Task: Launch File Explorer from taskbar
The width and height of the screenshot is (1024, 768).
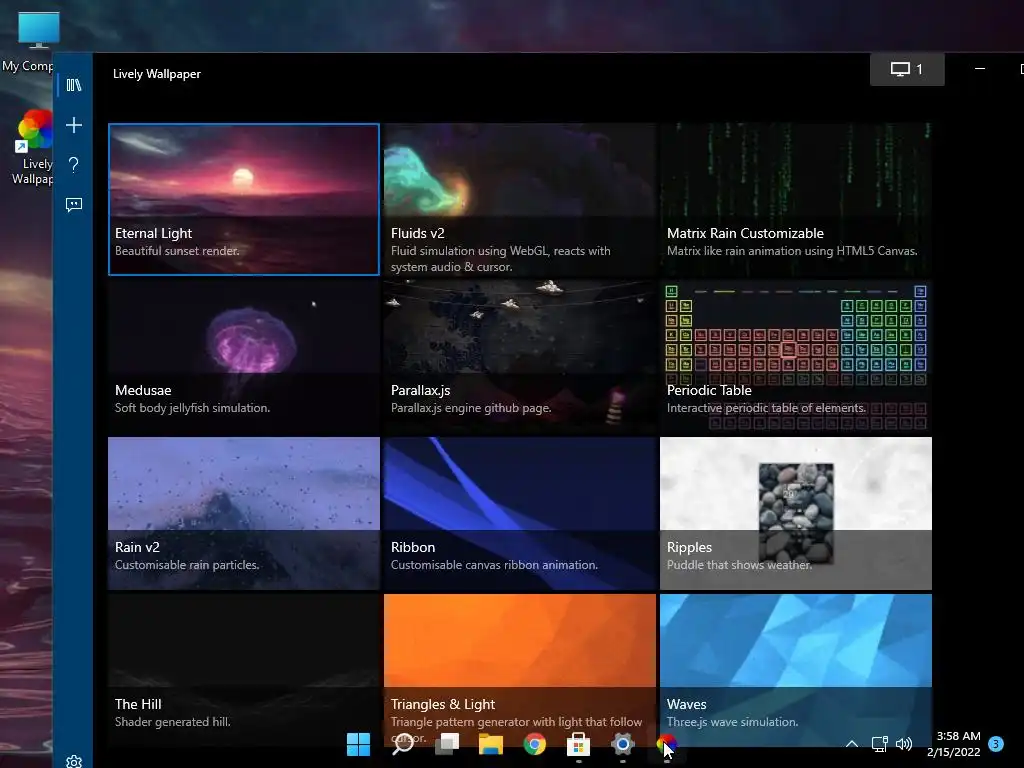Action: [x=490, y=744]
